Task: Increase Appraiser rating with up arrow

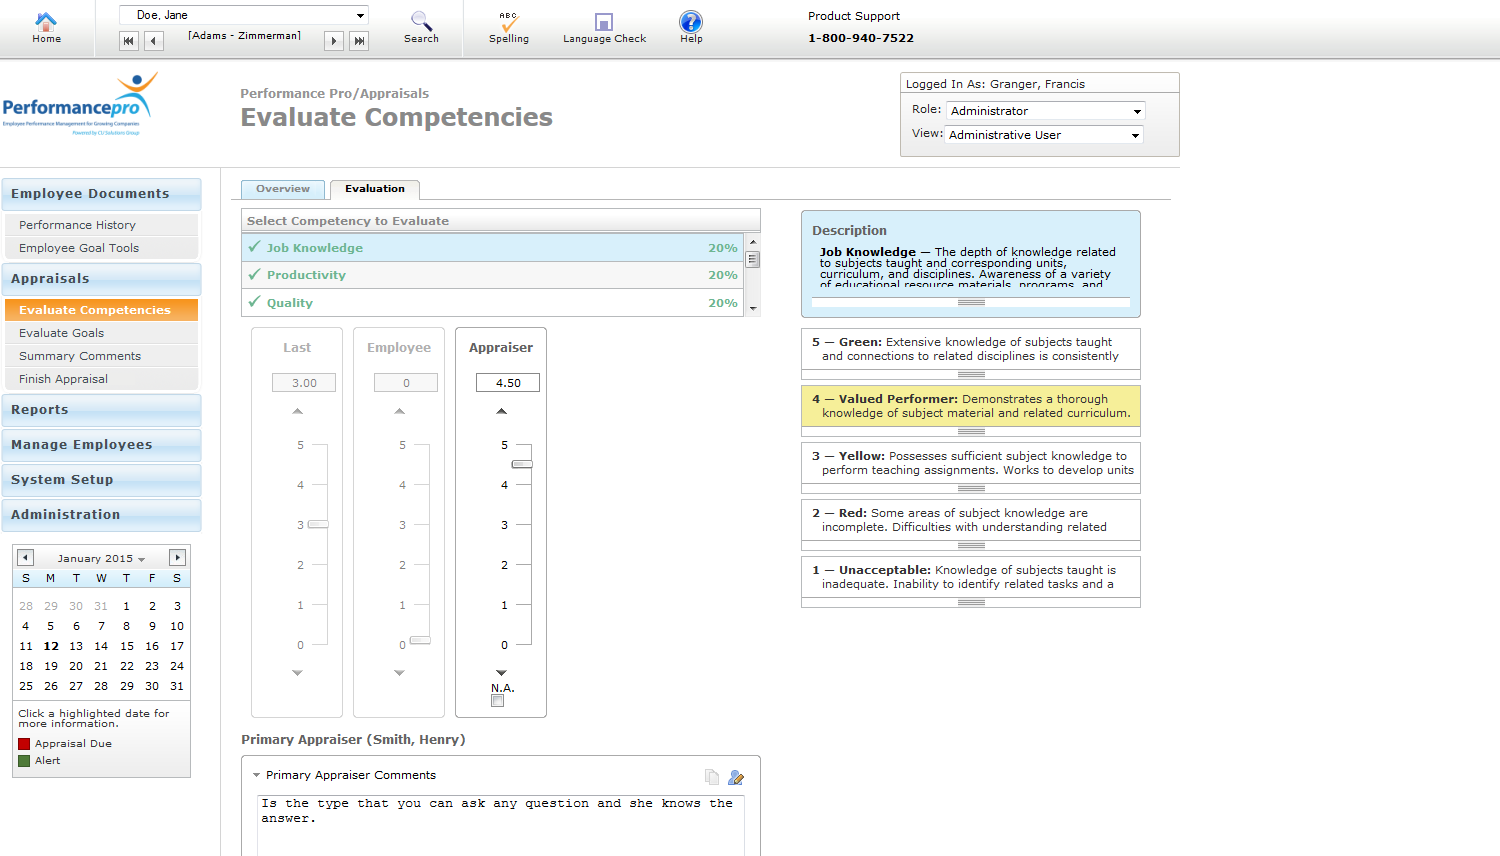Action: tap(502, 411)
